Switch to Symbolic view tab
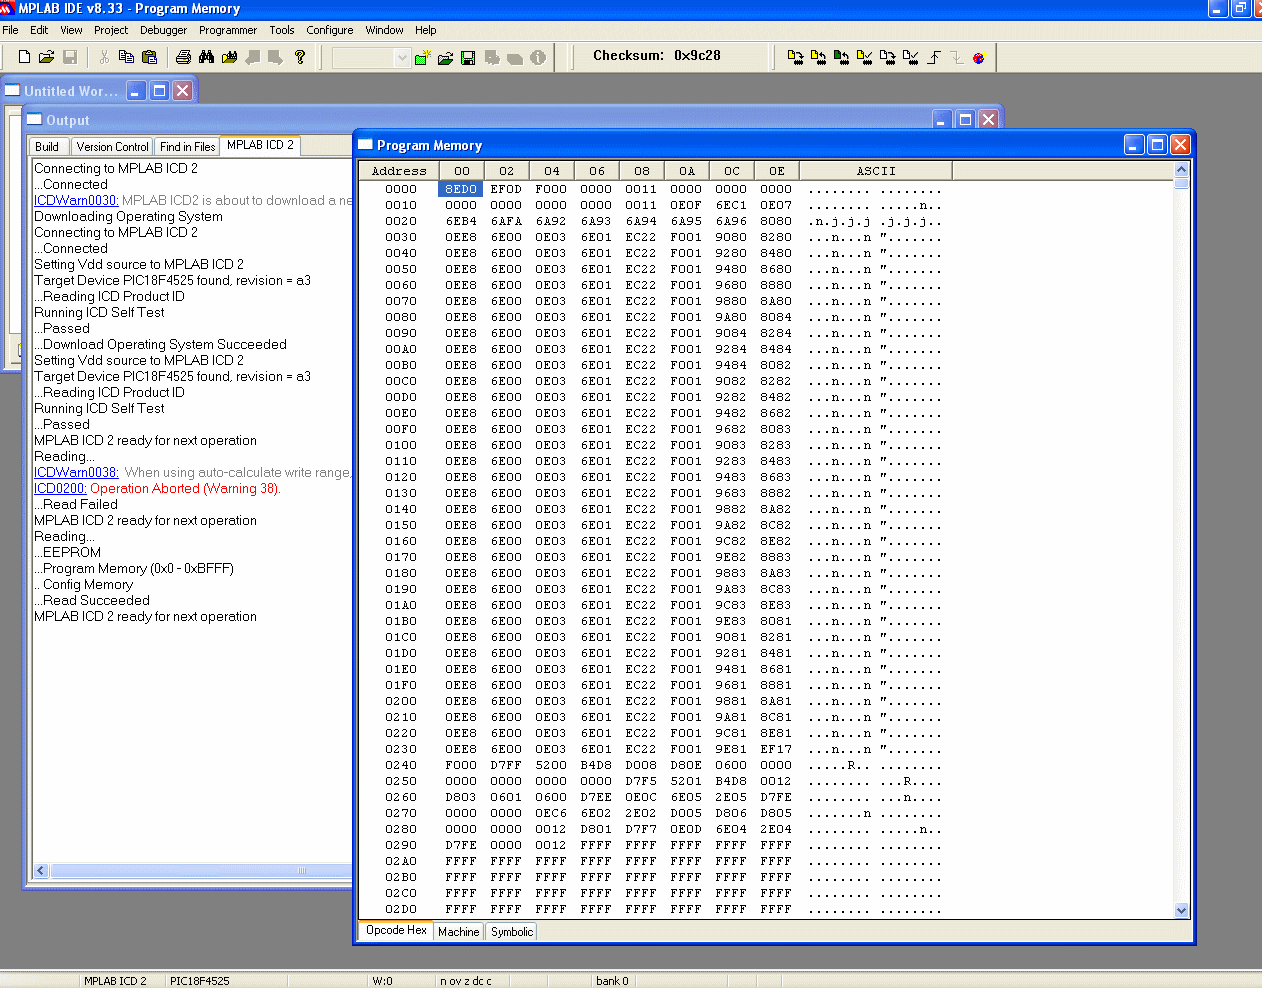The width and height of the screenshot is (1262, 988). click(512, 932)
